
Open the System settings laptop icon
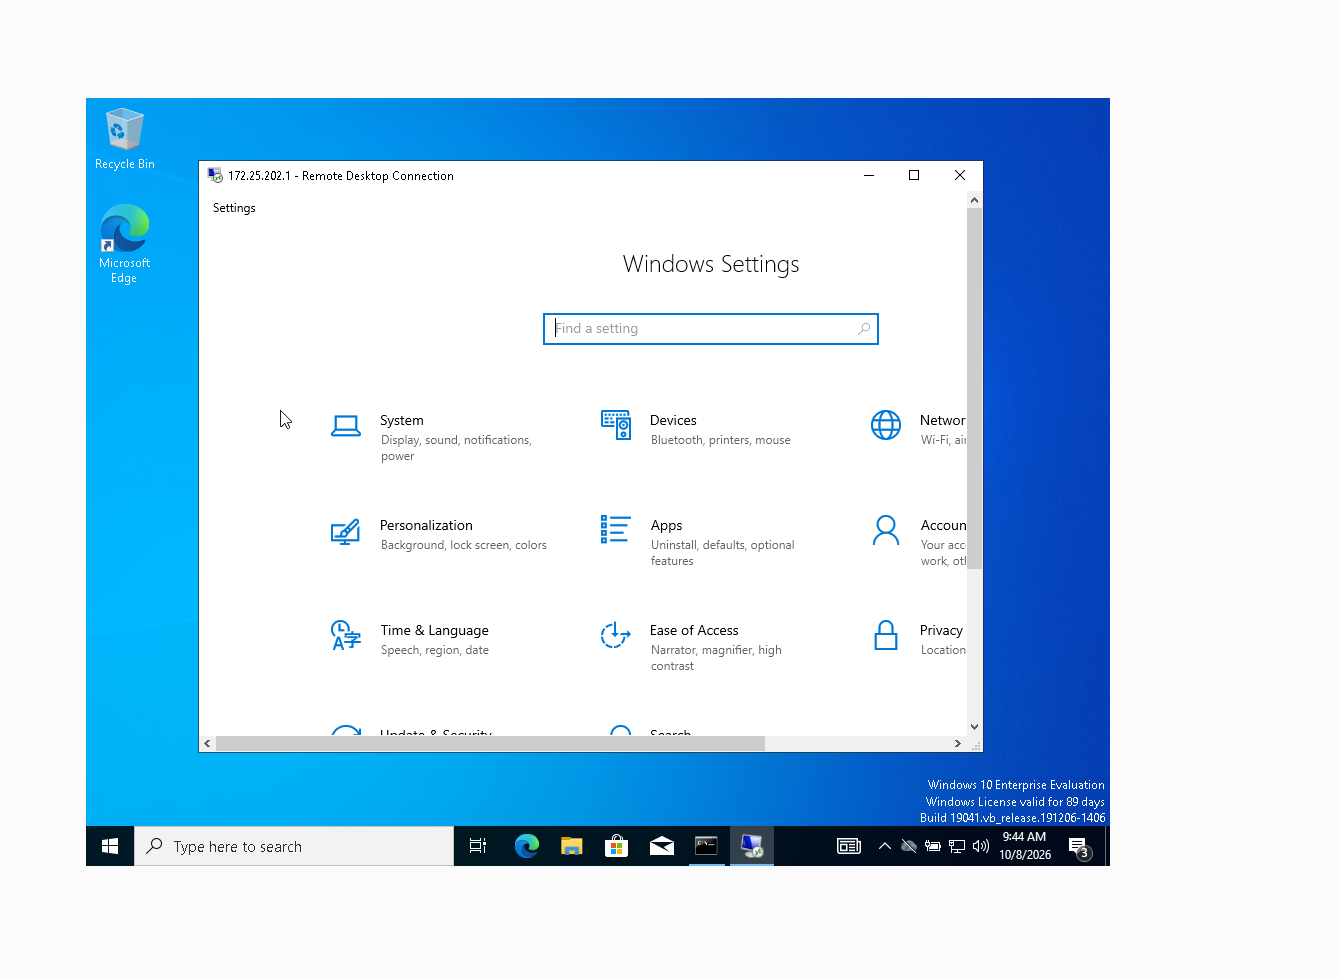[x=346, y=426]
